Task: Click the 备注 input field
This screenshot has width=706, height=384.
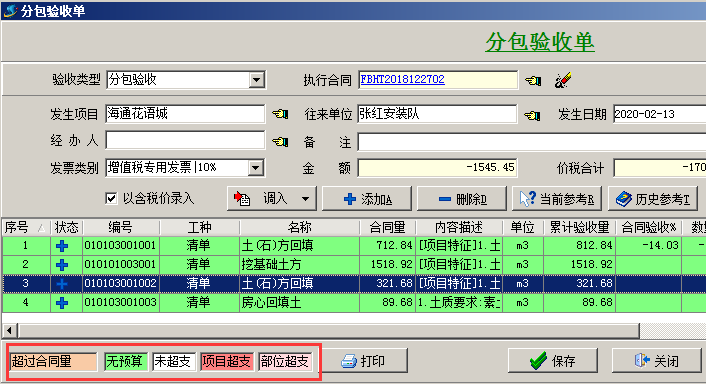Action: pos(532,142)
